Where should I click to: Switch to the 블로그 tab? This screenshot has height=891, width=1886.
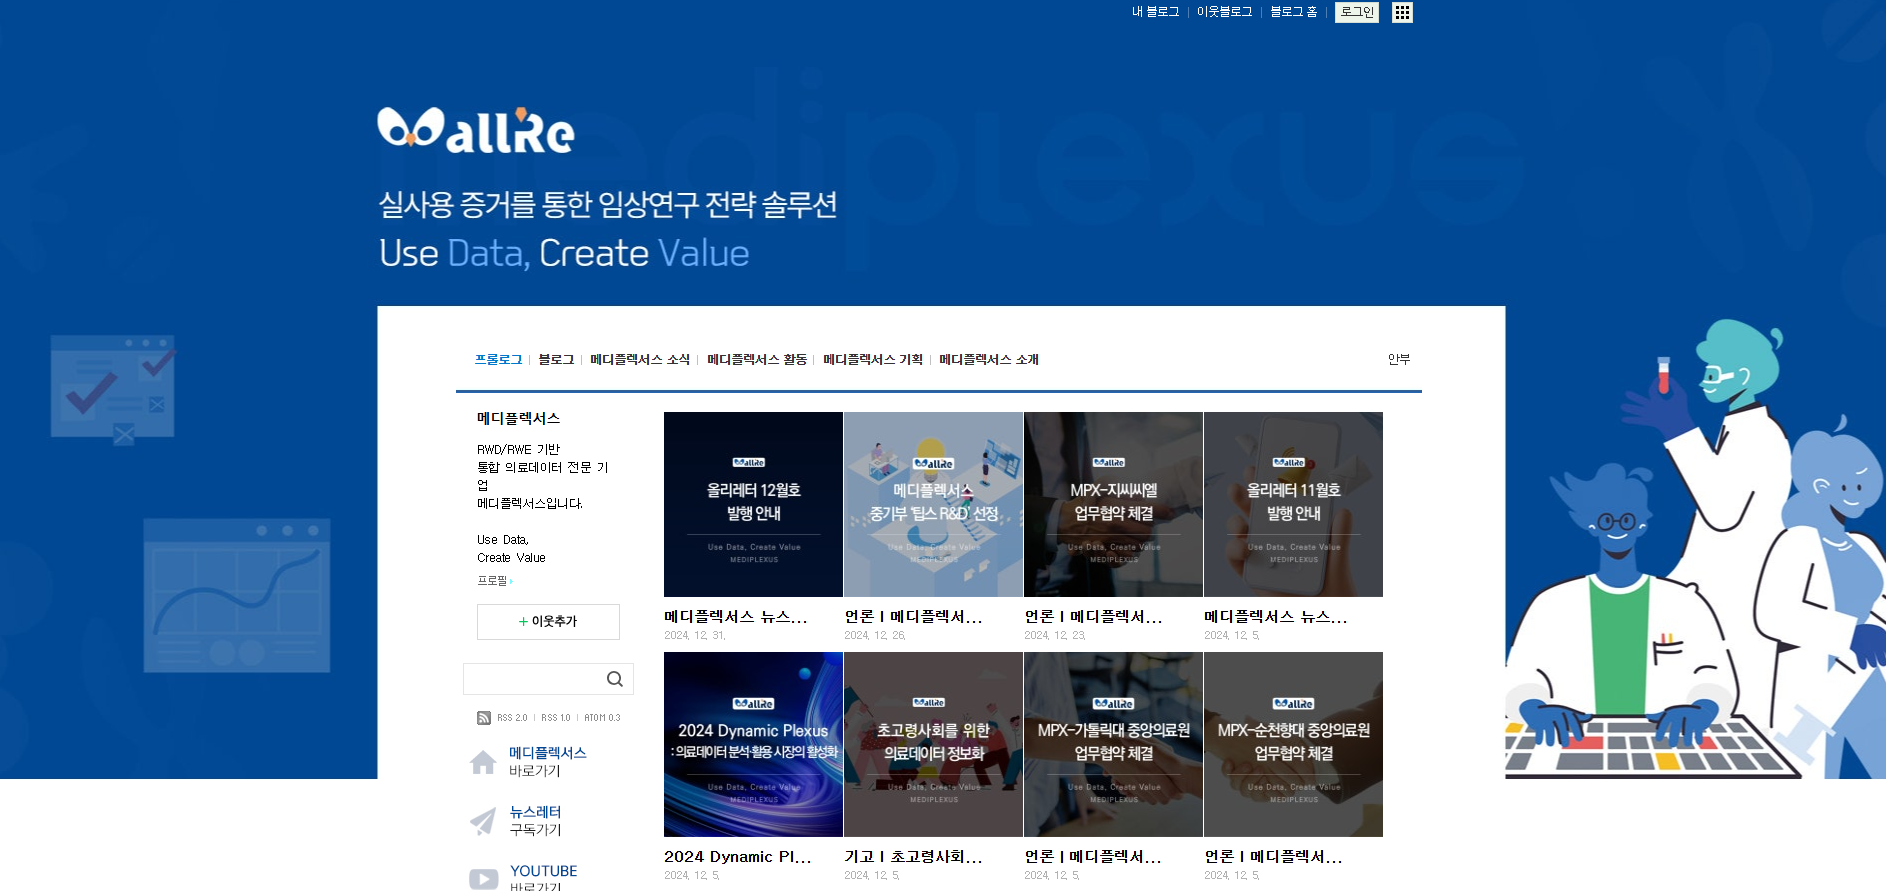click(556, 359)
